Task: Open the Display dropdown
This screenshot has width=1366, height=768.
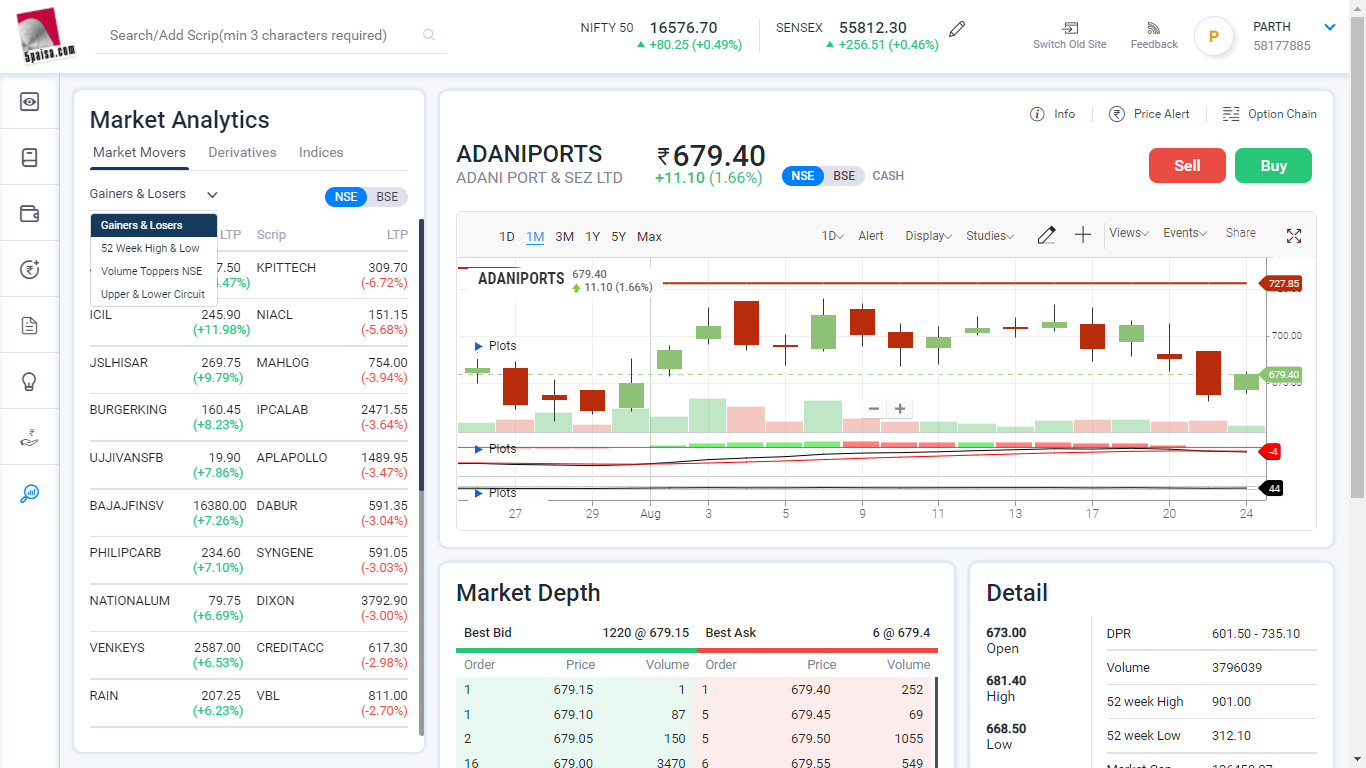Action: [928, 236]
